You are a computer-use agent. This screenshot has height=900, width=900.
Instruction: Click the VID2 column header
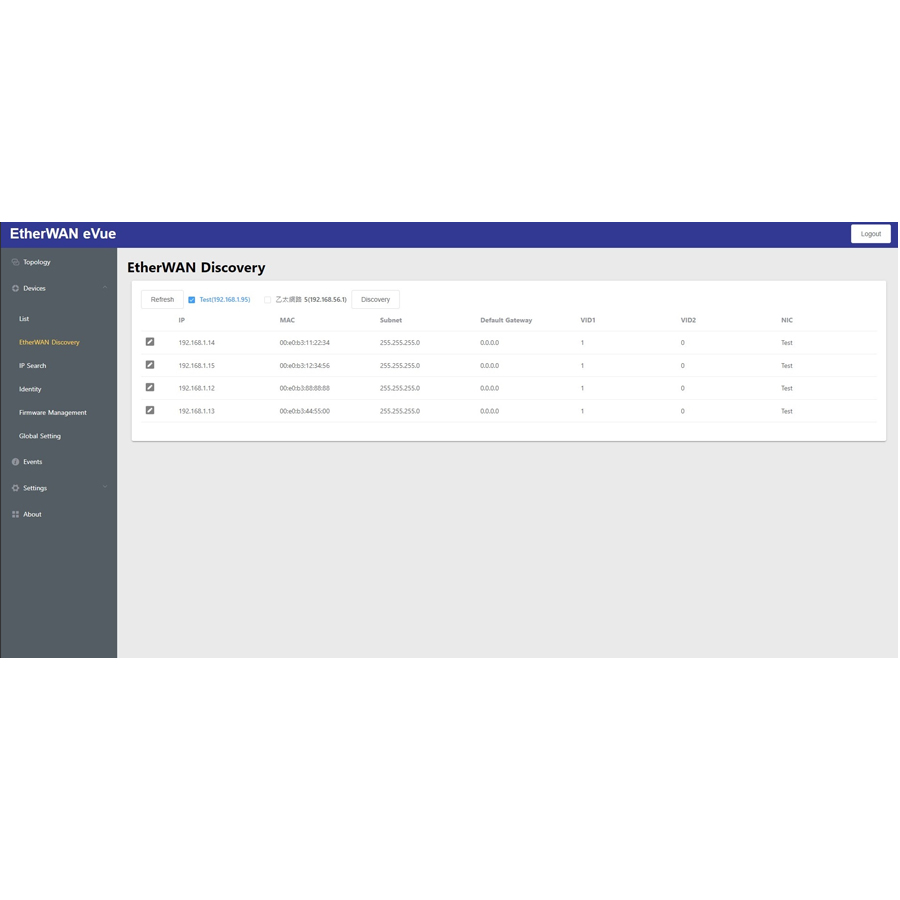pyautogui.click(x=688, y=320)
